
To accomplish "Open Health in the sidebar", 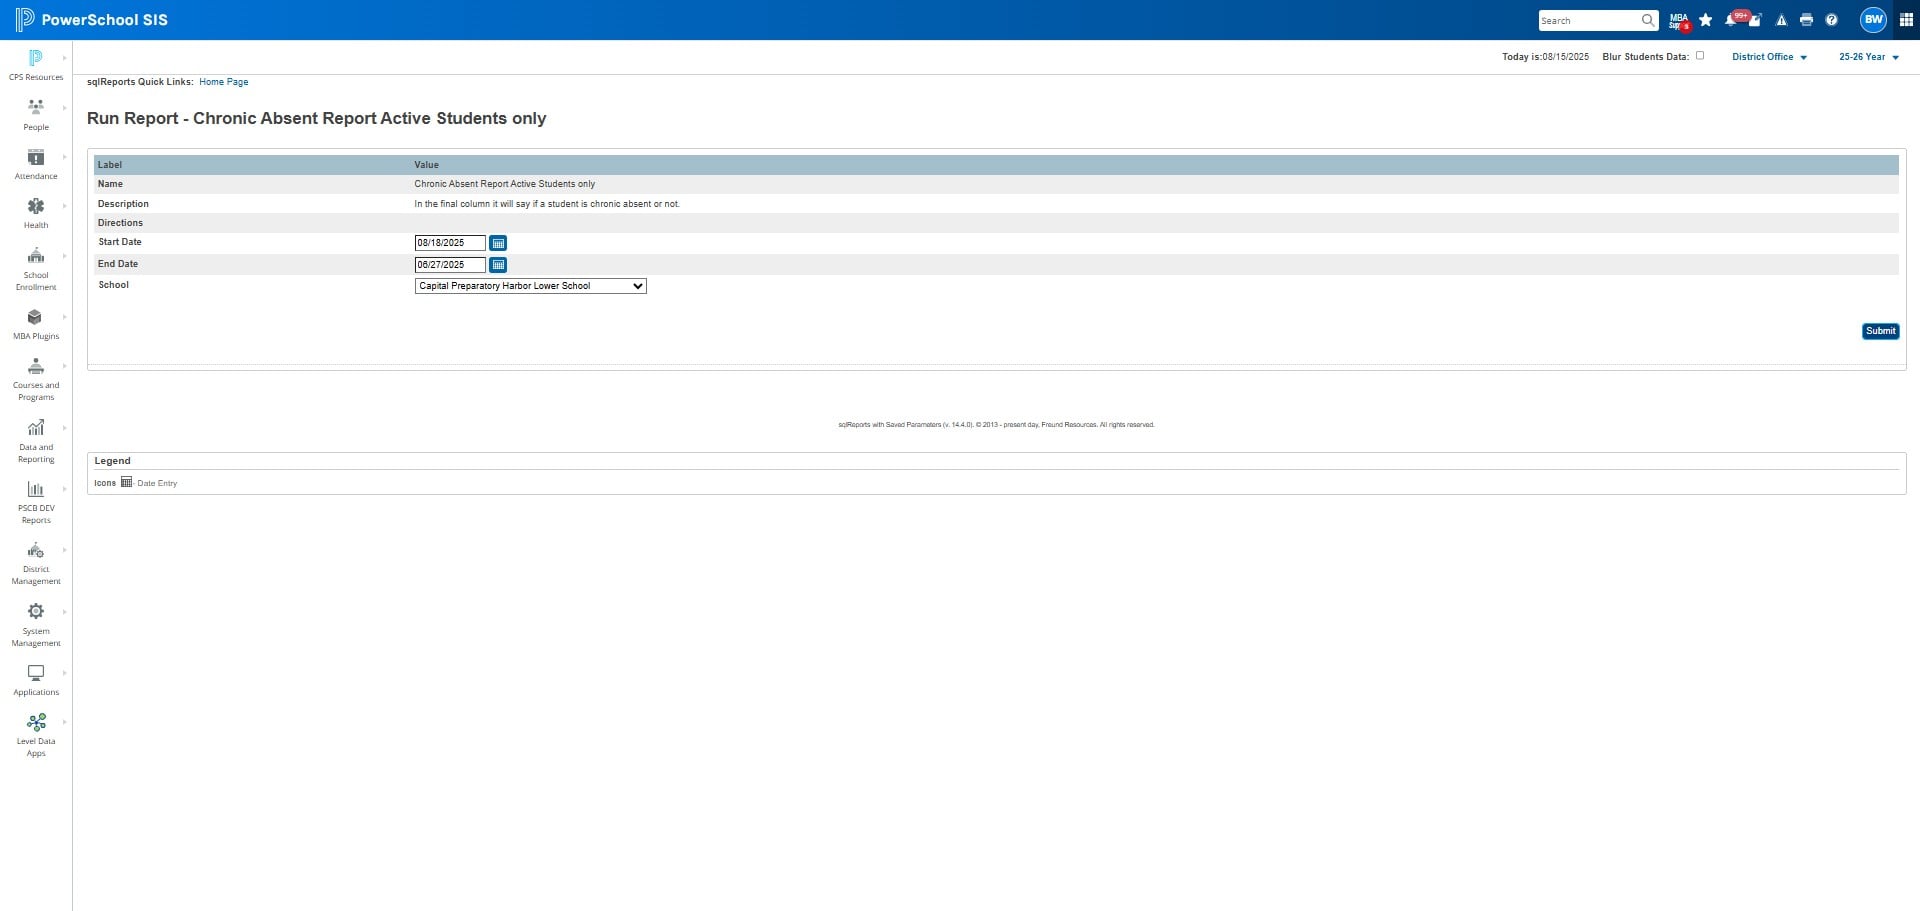I will [36, 213].
